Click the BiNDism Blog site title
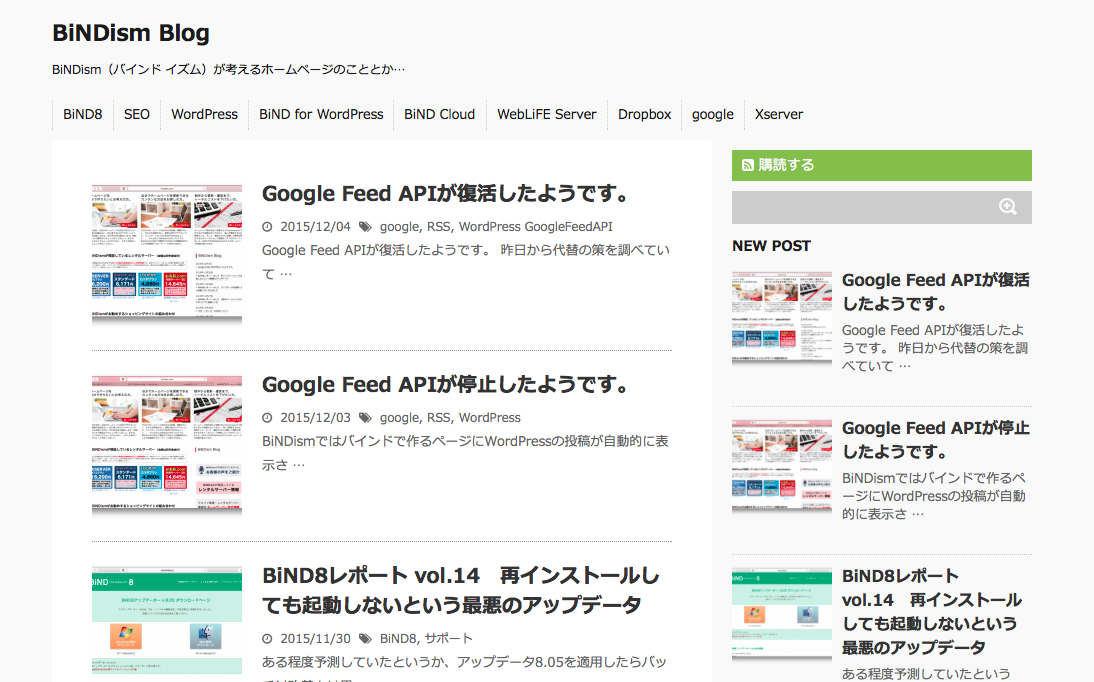This screenshot has height=682, width=1094. [x=130, y=33]
